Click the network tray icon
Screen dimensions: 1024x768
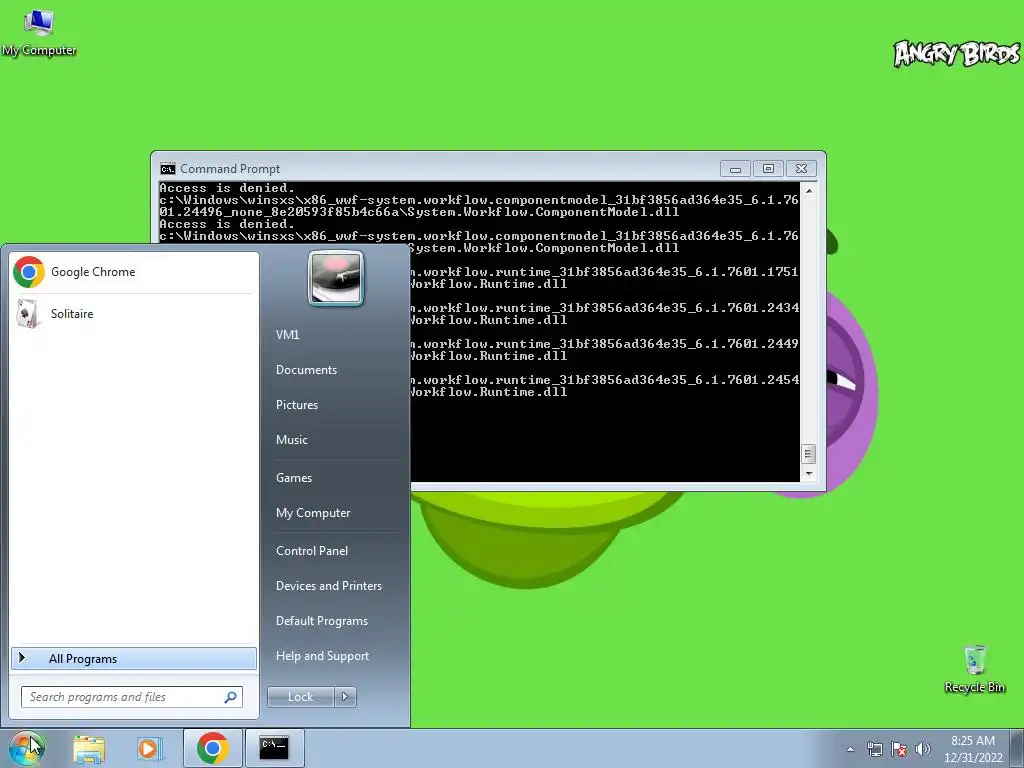point(874,749)
